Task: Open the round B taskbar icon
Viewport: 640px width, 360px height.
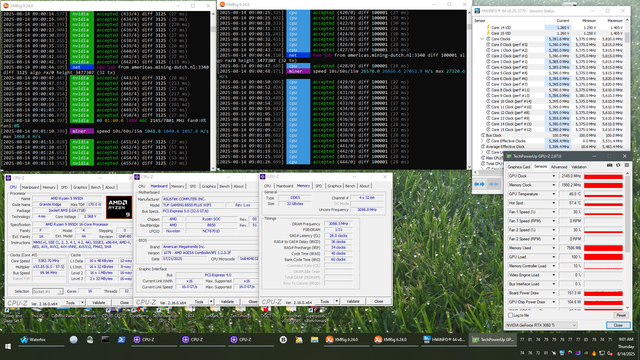Action: pyautogui.click(x=283, y=340)
